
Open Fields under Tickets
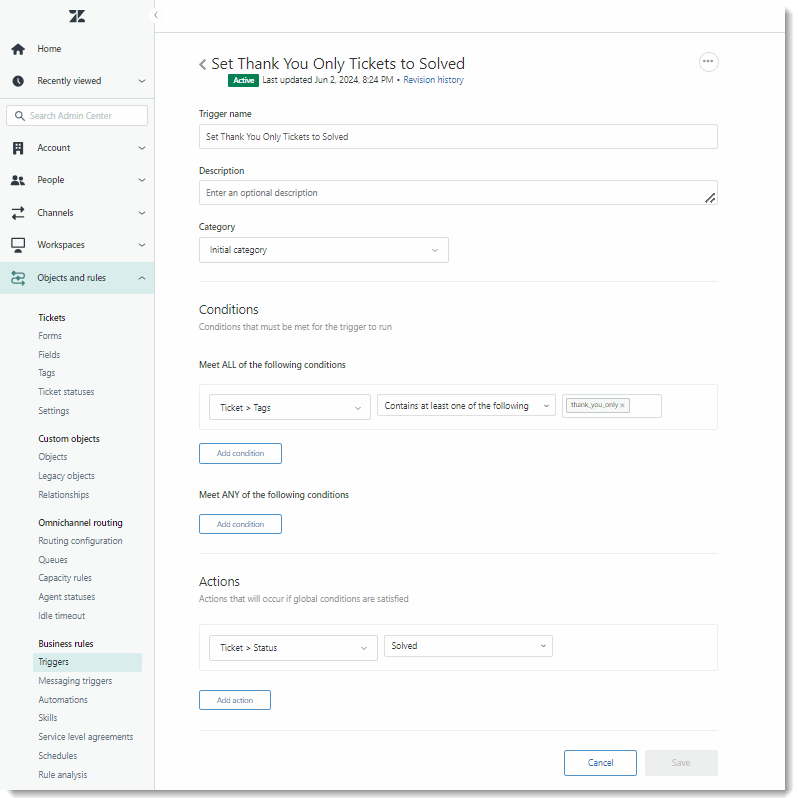point(49,355)
